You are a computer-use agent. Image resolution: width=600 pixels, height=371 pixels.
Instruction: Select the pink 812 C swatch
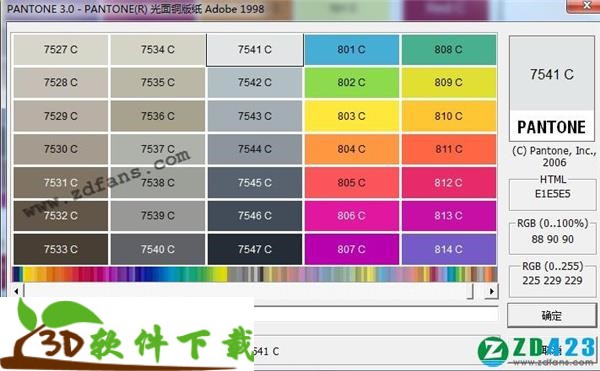click(449, 183)
